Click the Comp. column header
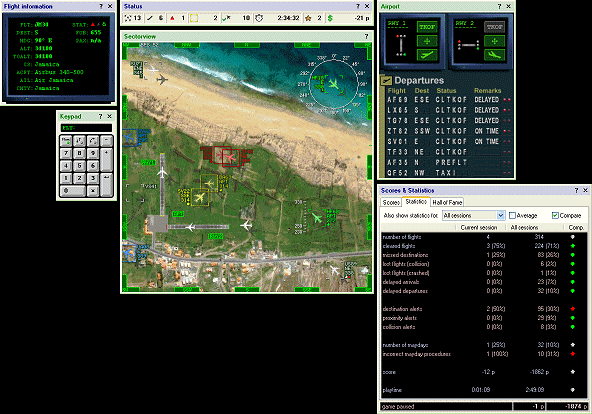 tap(576, 228)
